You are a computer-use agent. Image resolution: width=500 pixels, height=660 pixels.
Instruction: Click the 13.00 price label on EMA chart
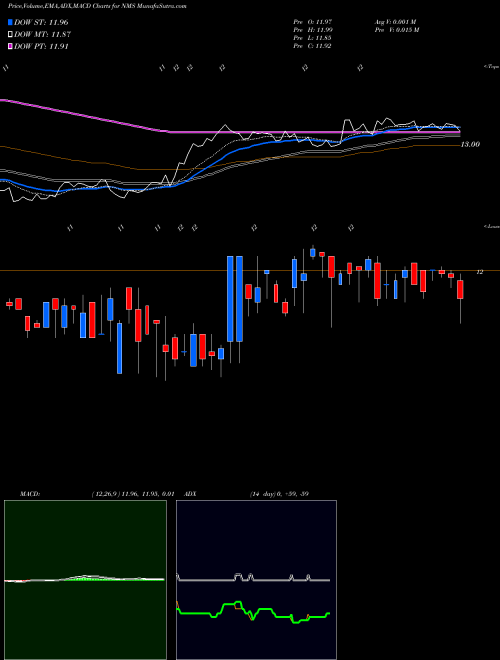click(x=470, y=144)
